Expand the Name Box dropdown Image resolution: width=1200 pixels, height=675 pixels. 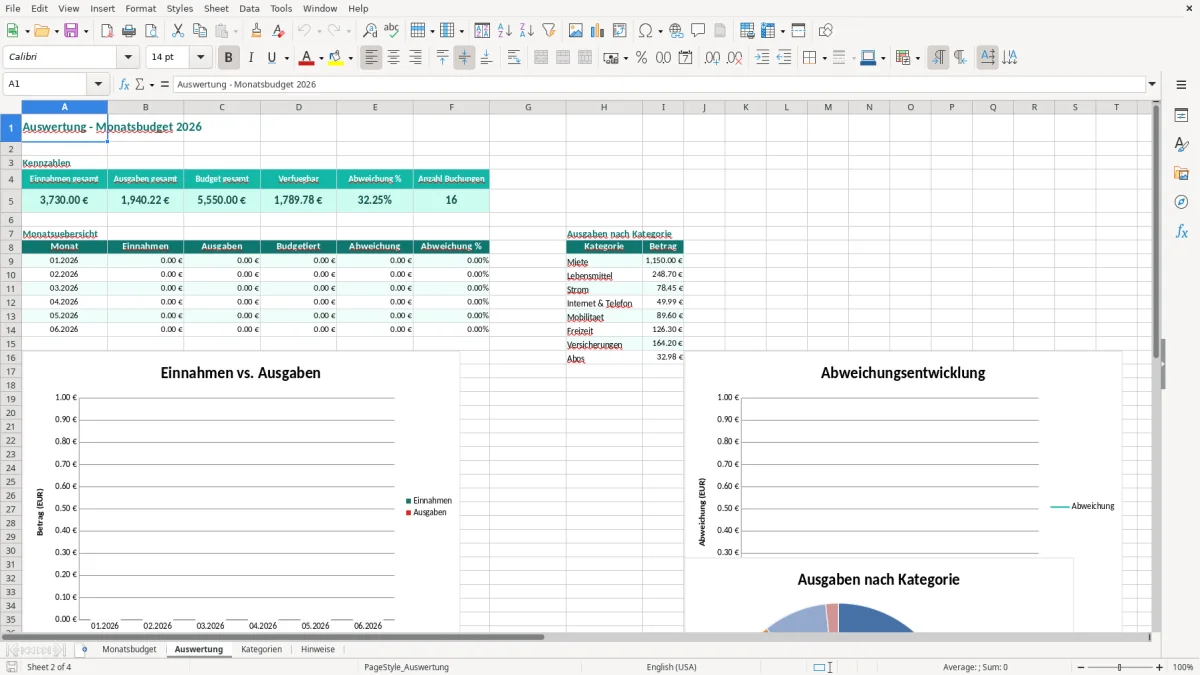coord(98,85)
